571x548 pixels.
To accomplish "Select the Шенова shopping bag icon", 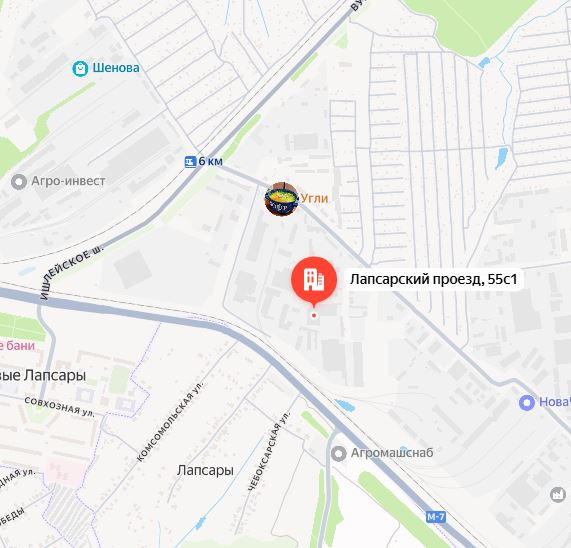I will point(80,68).
